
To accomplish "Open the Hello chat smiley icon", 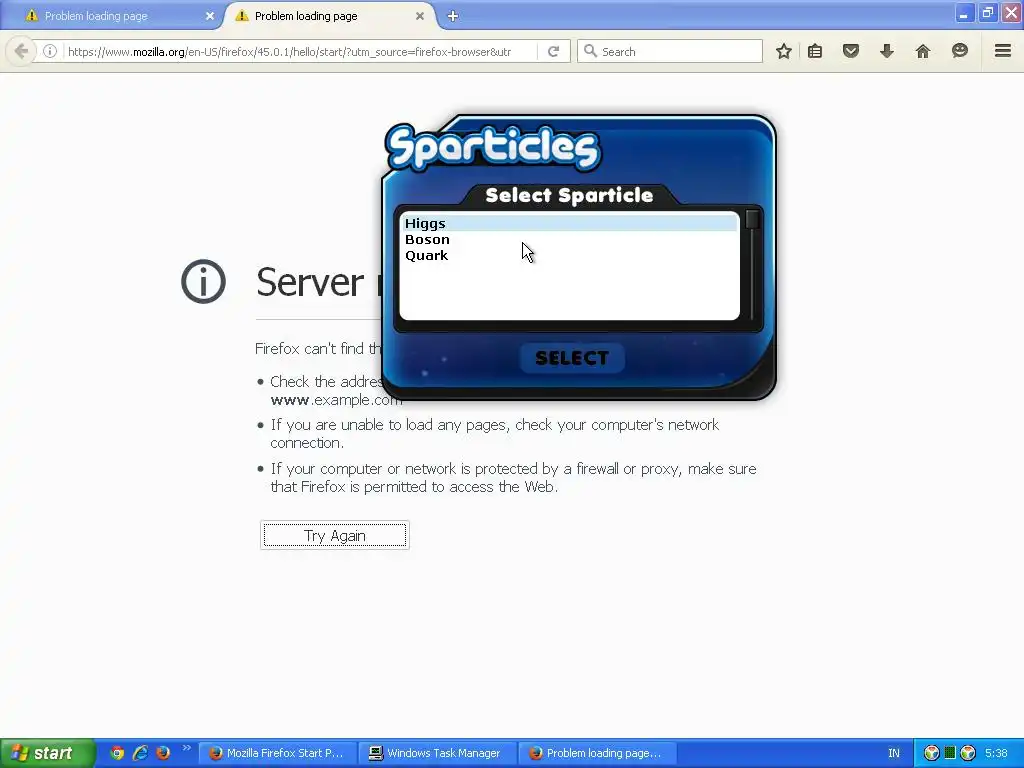I will click(x=959, y=51).
